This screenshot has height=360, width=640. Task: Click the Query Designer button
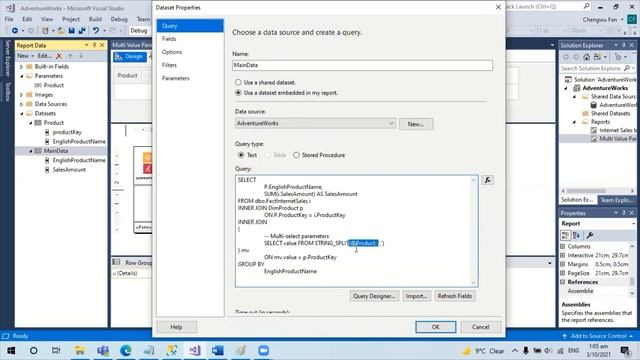pos(374,296)
